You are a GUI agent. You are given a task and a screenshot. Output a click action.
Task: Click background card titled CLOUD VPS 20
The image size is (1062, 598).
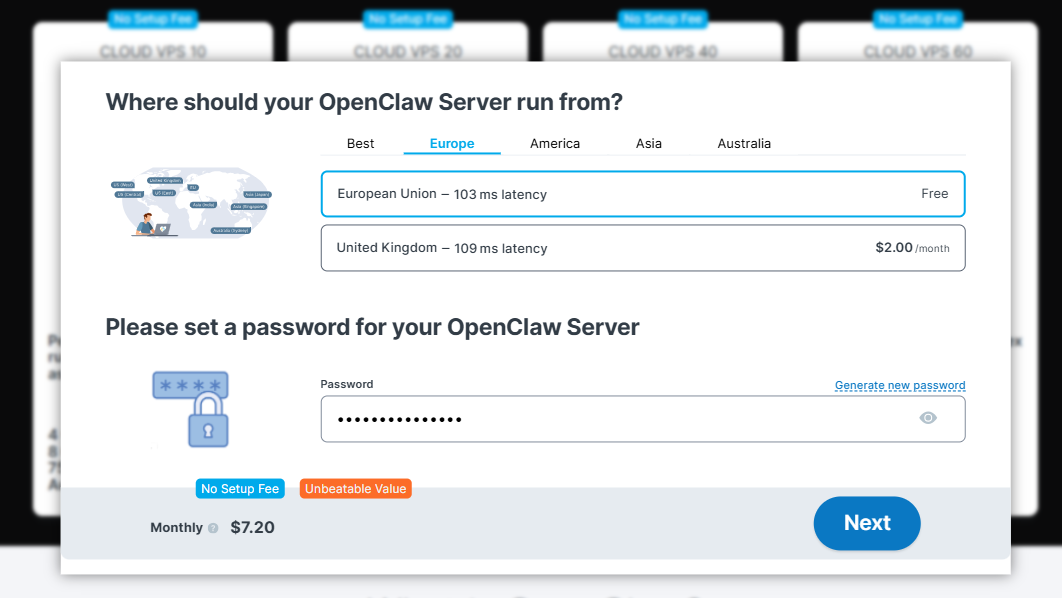coord(408,51)
